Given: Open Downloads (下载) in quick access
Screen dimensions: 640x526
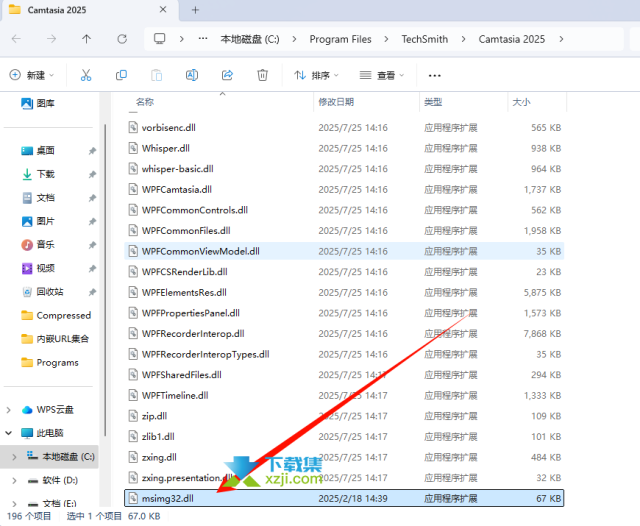Looking at the screenshot, I should (38, 174).
